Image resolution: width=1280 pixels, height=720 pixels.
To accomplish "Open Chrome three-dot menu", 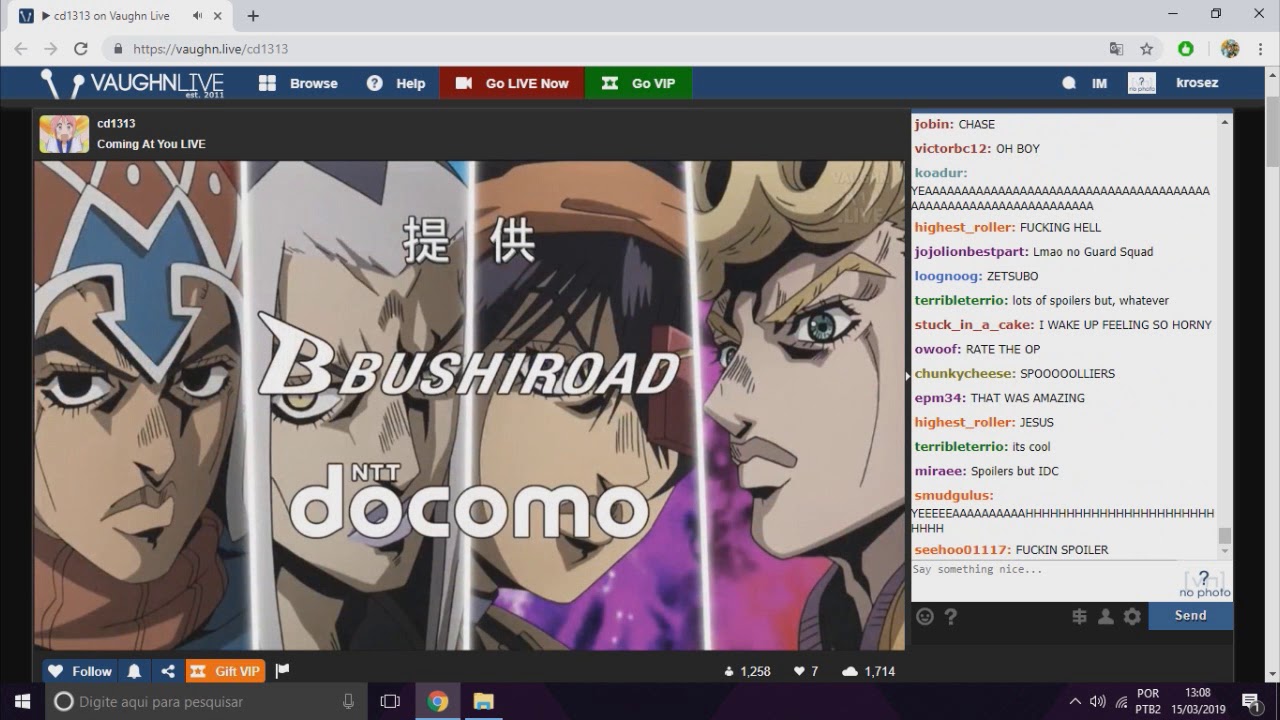I will [1259, 49].
